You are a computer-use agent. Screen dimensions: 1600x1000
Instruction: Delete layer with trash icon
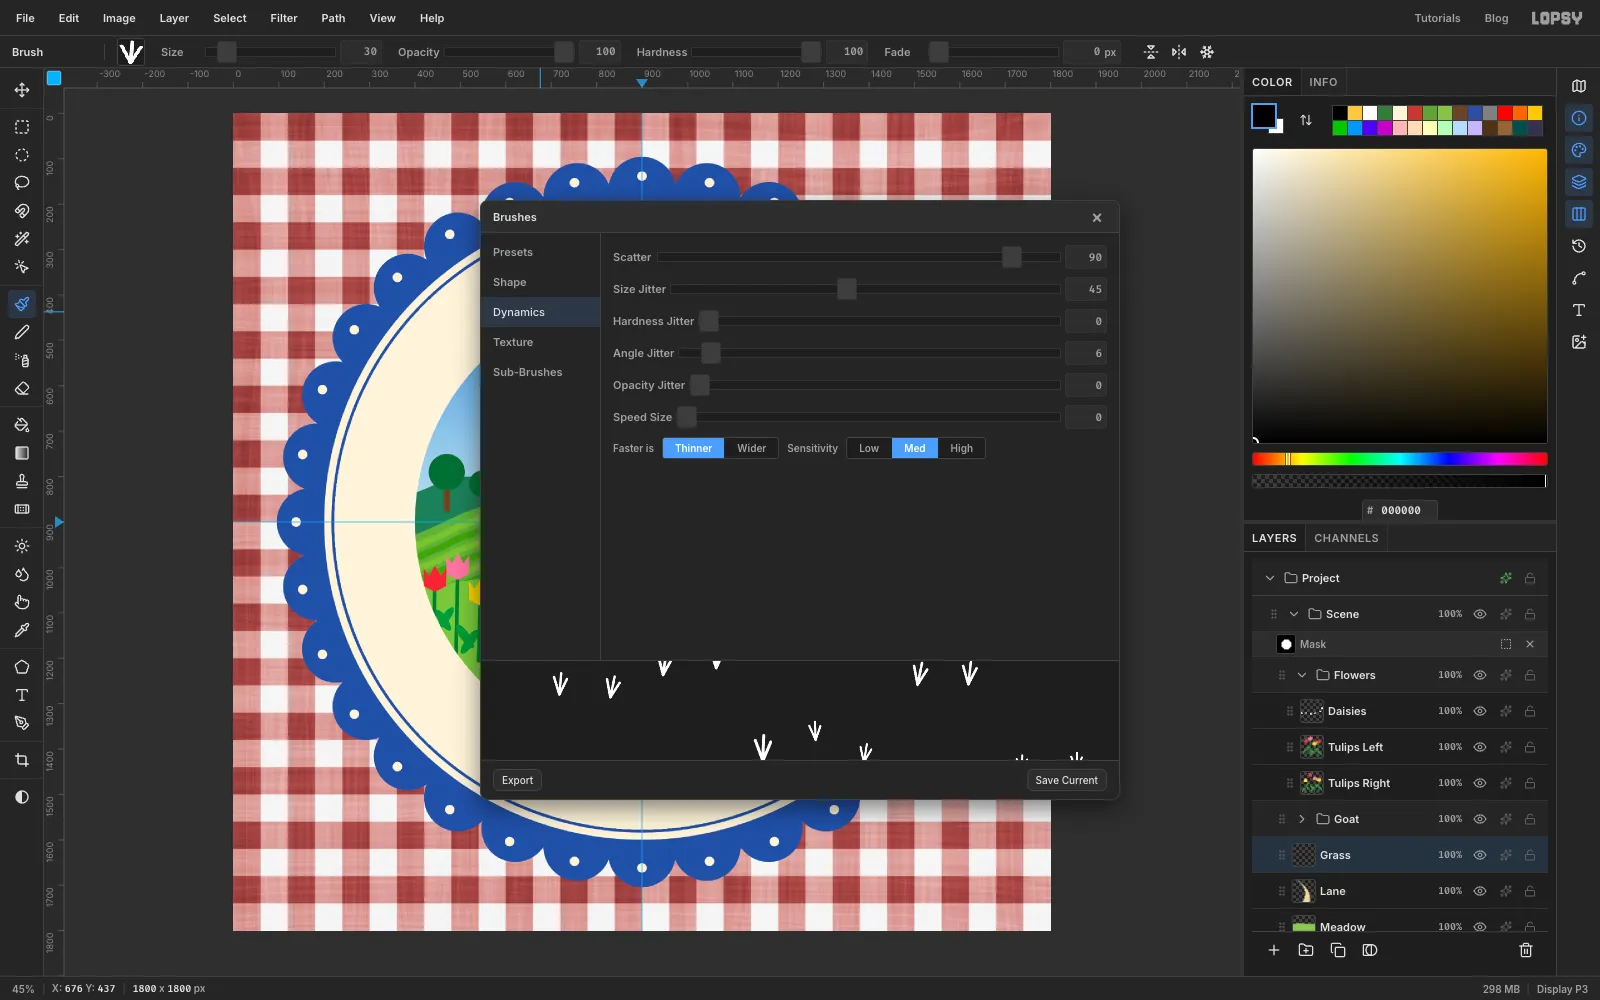[x=1526, y=950]
